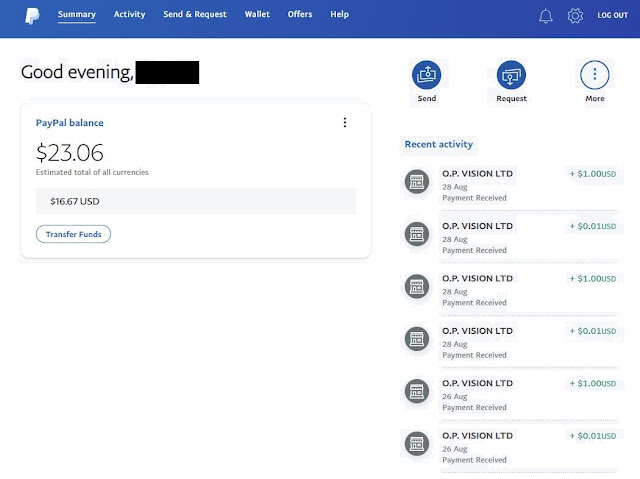Click merchant icon of first +$1.00 payment
Screen dimensions: 640x479
[x=417, y=182]
